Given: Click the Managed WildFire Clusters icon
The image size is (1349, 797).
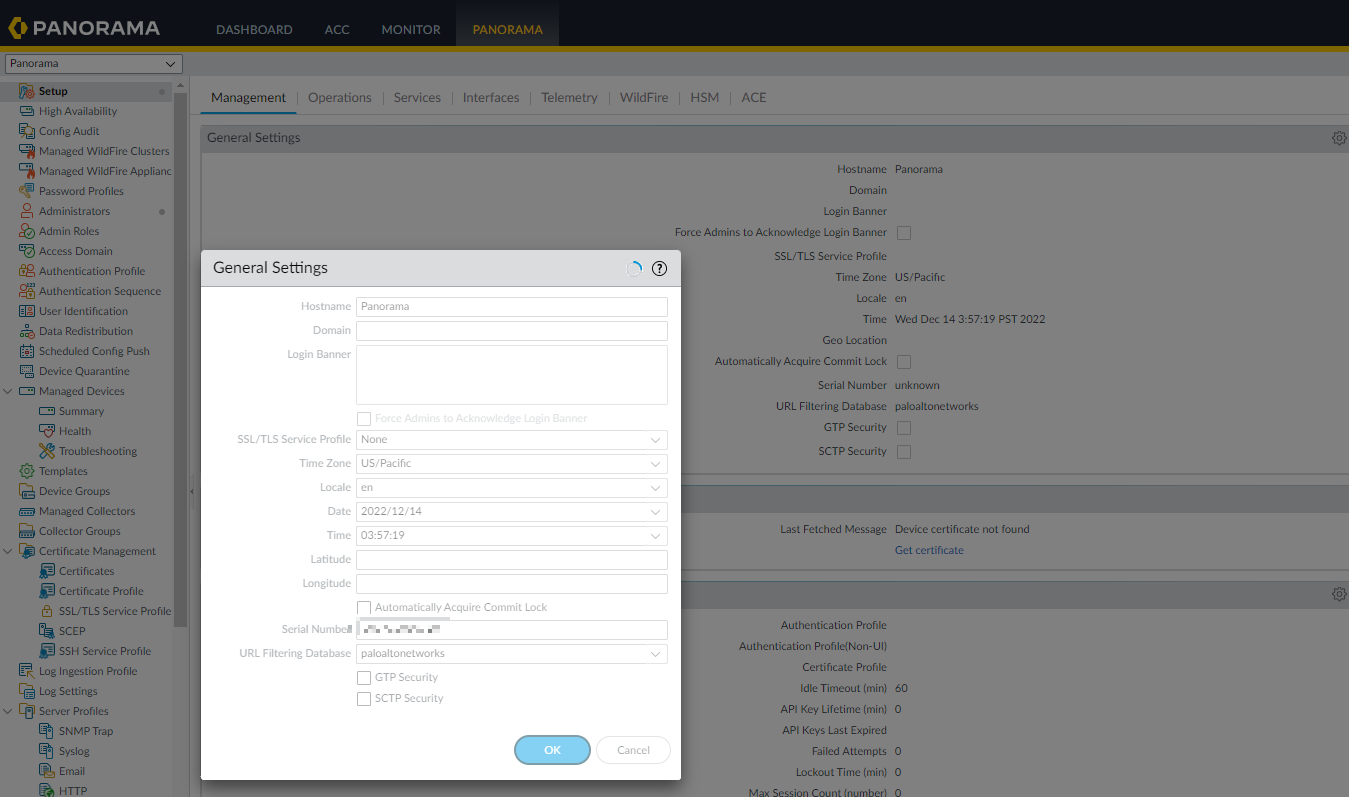Looking at the screenshot, I should 27,151.
